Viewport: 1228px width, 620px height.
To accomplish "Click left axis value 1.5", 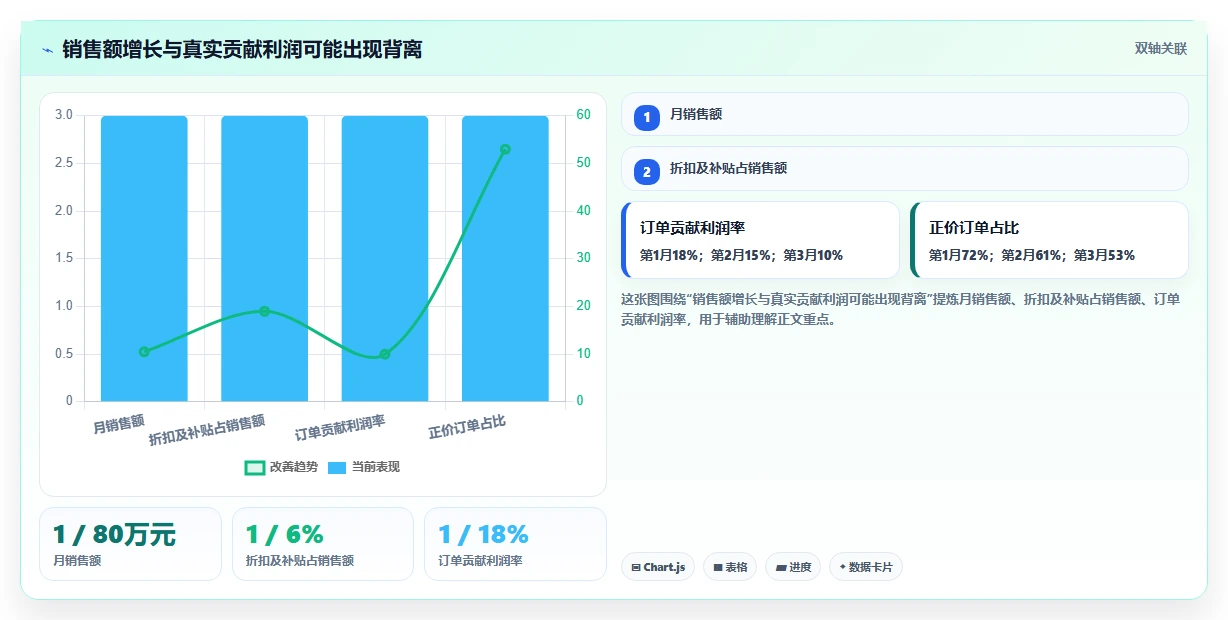I will click(63, 258).
